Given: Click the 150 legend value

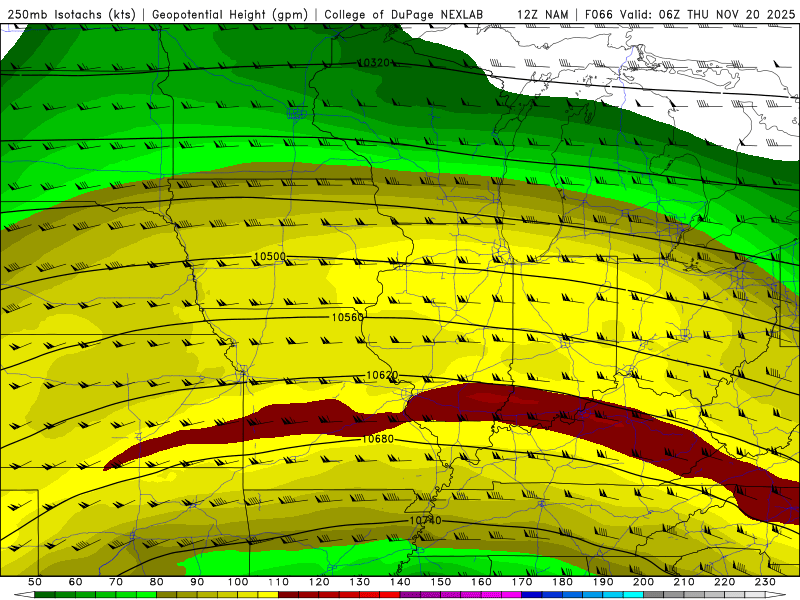Looking at the screenshot, I should [x=440, y=582].
